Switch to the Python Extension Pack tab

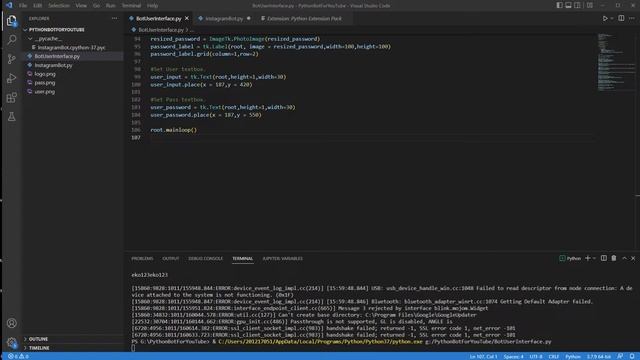304,18
